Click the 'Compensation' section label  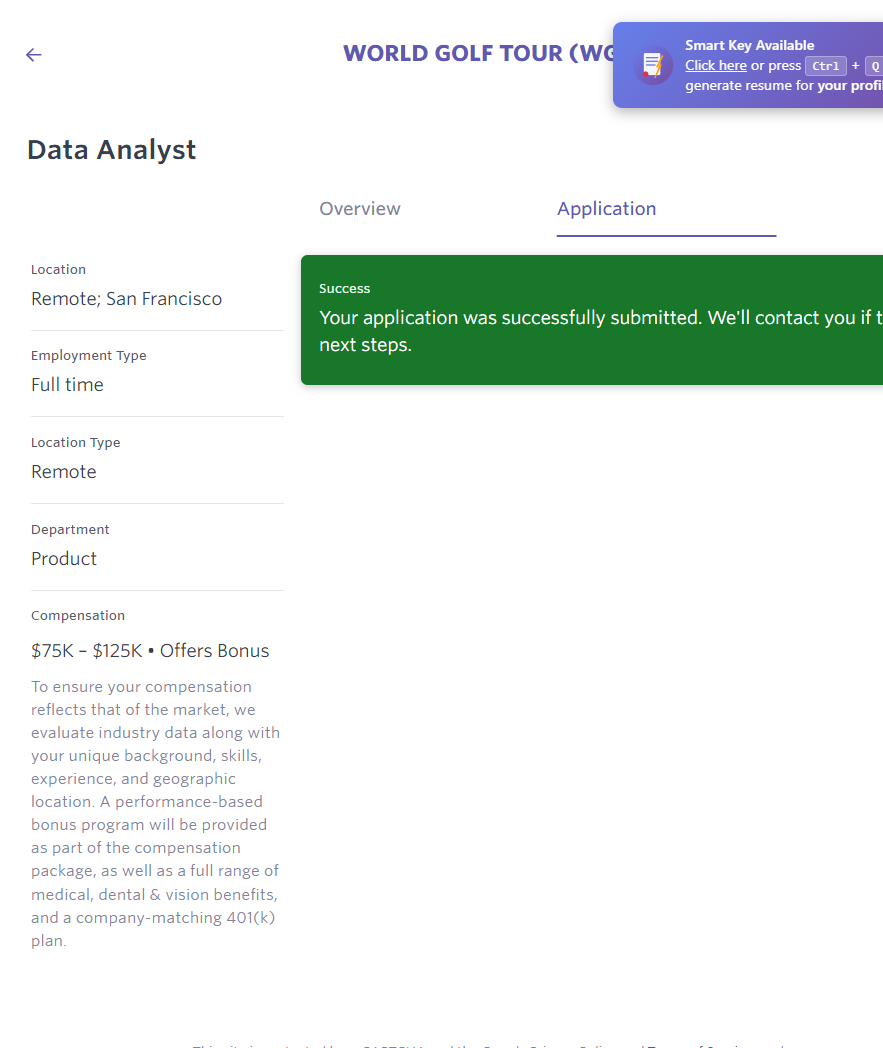[78, 616]
